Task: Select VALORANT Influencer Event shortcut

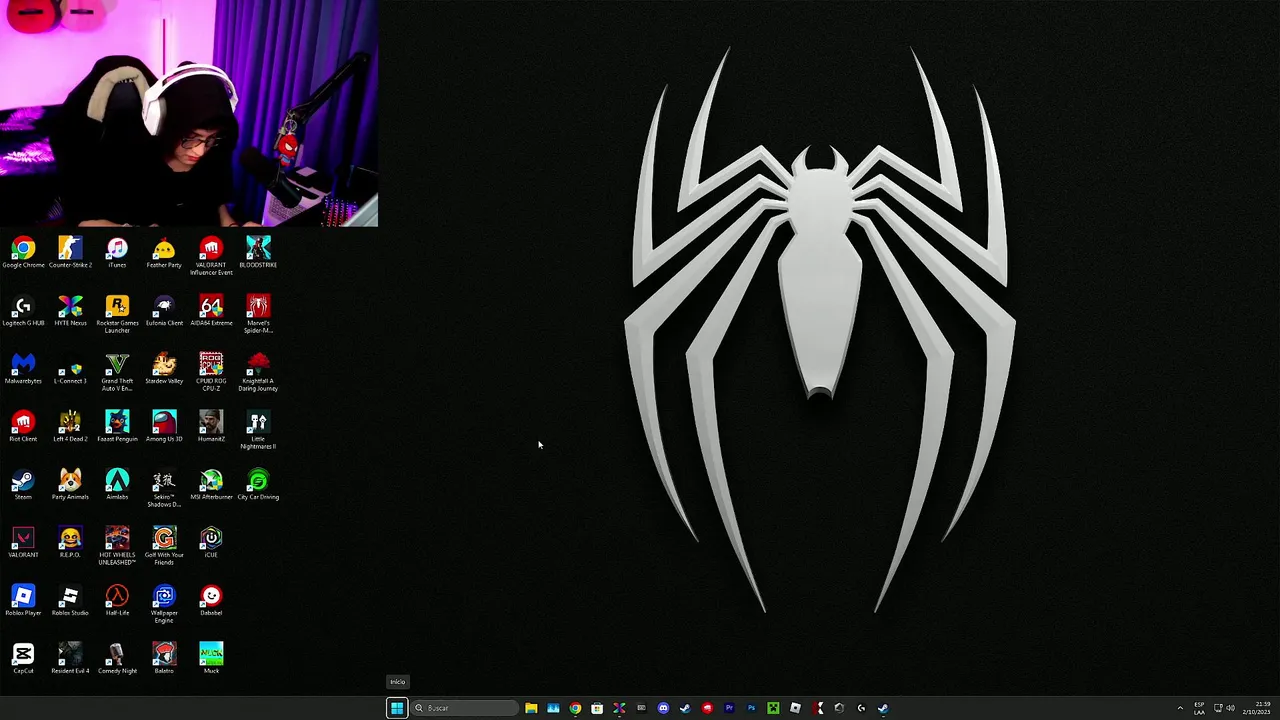Action: coord(211,255)
